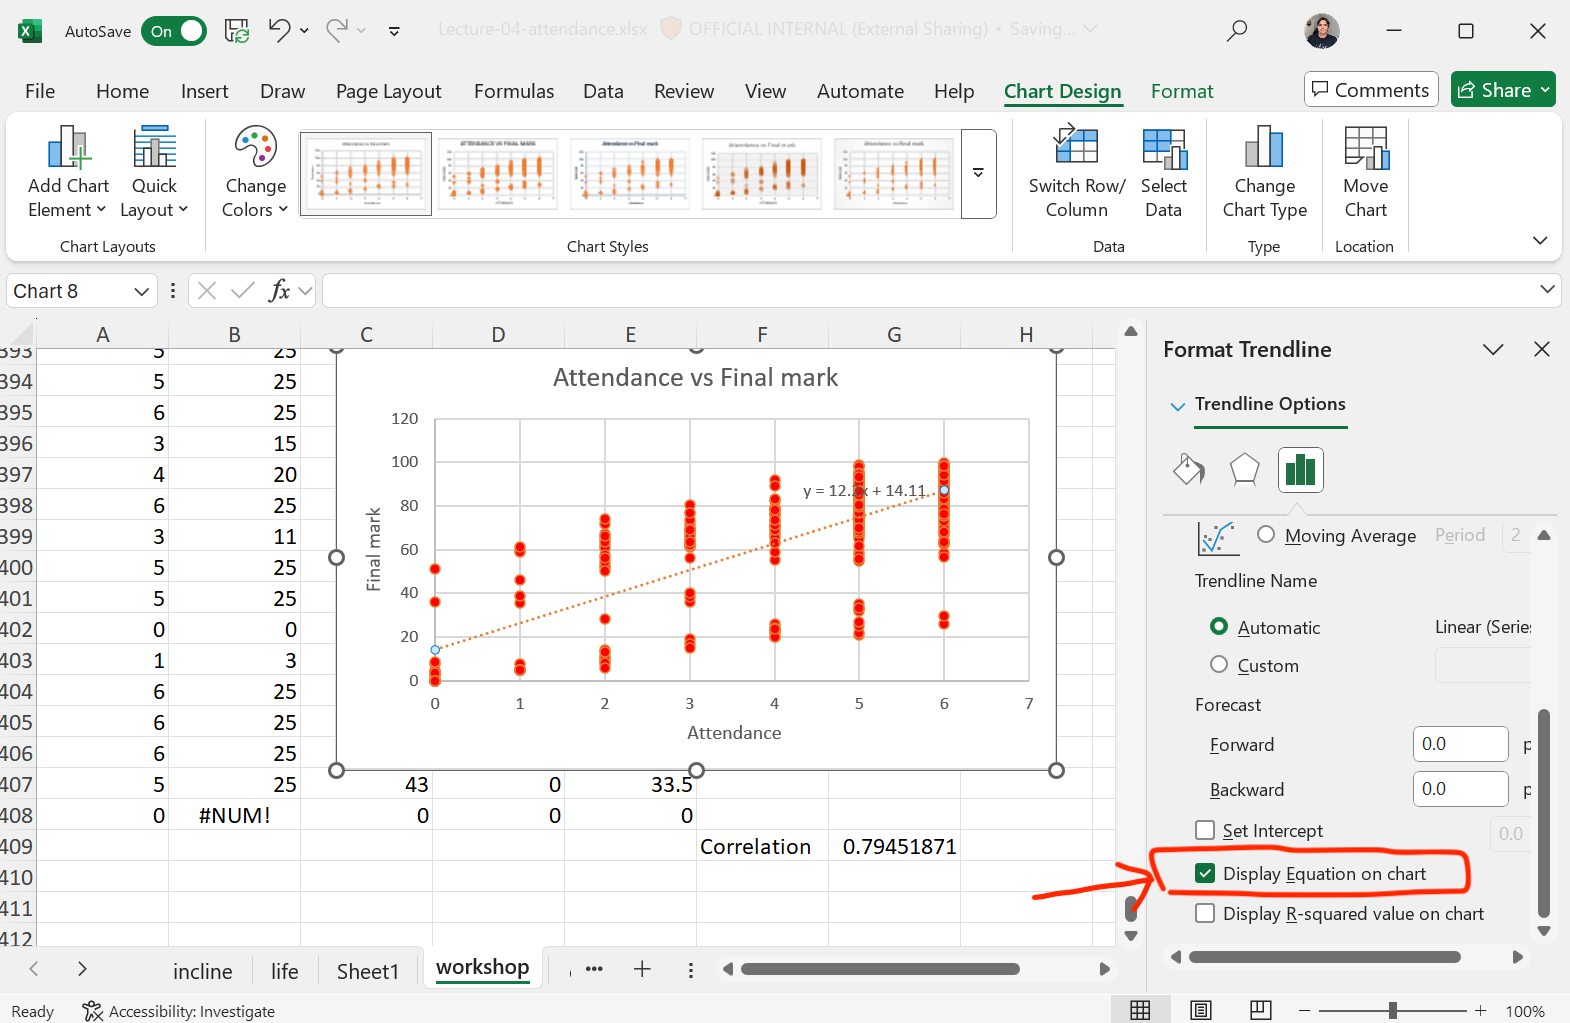Viewport: 1570px width, 1023px height.
Task: Open the Comments button
Action: tap(1370, 90)
